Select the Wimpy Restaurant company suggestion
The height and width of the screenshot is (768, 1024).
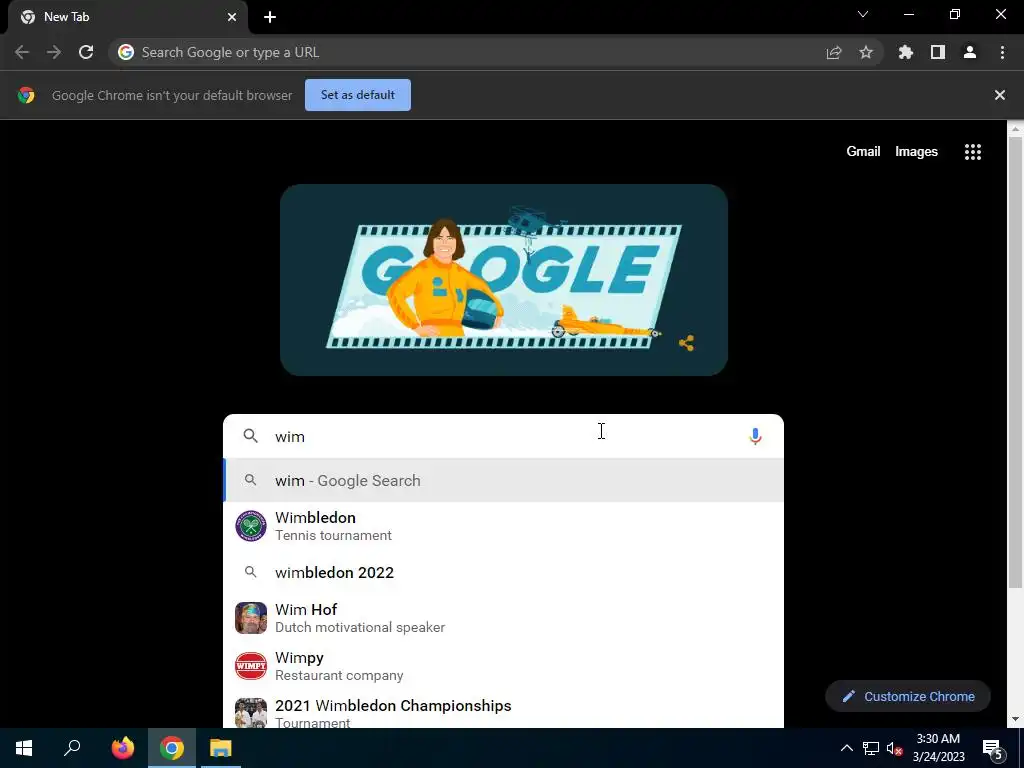[503, 666]
